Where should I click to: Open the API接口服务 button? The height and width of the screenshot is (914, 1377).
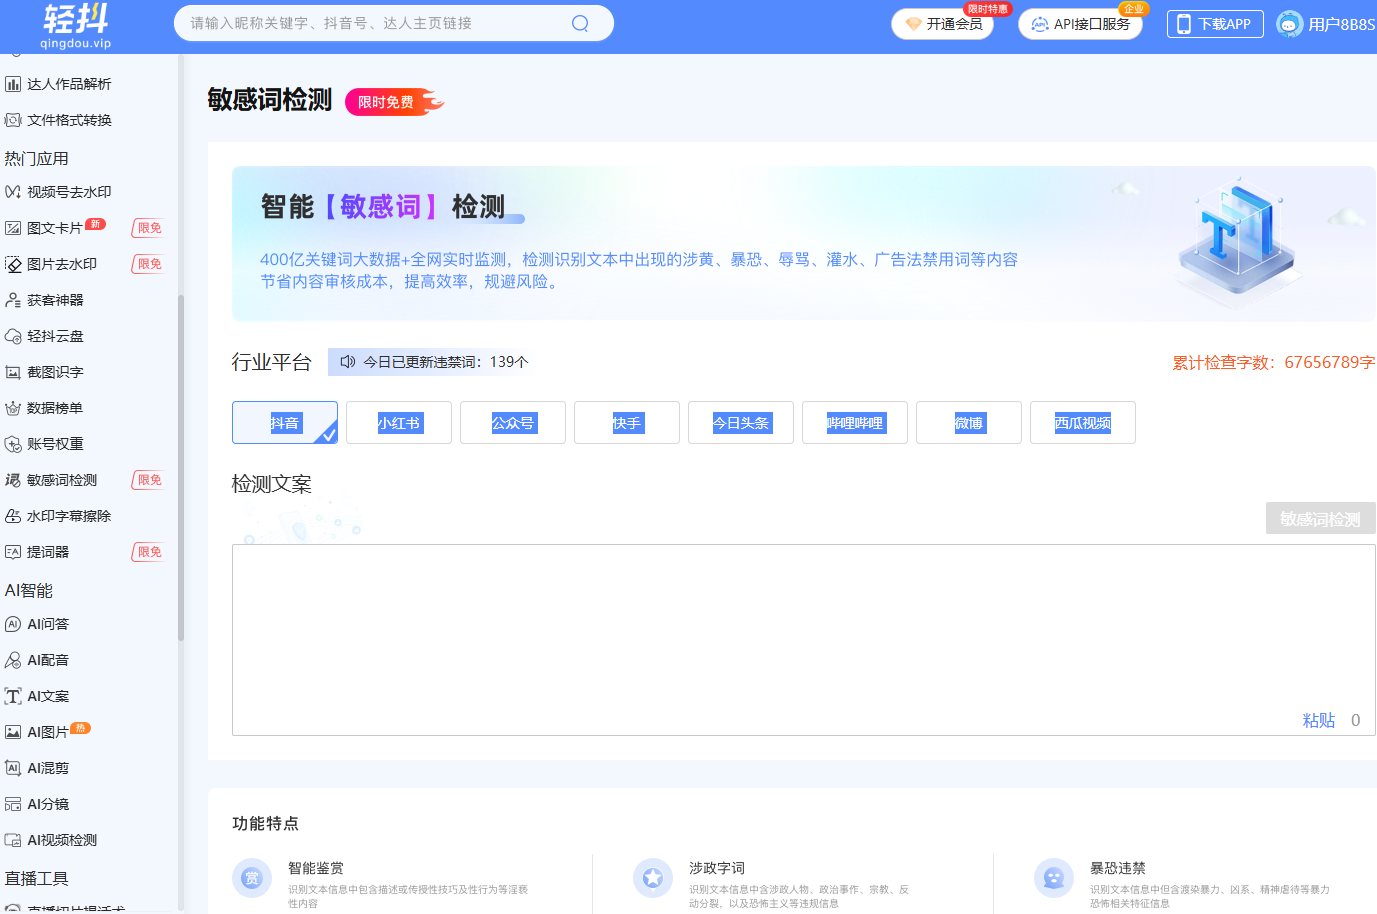(x=1080, y=24)
